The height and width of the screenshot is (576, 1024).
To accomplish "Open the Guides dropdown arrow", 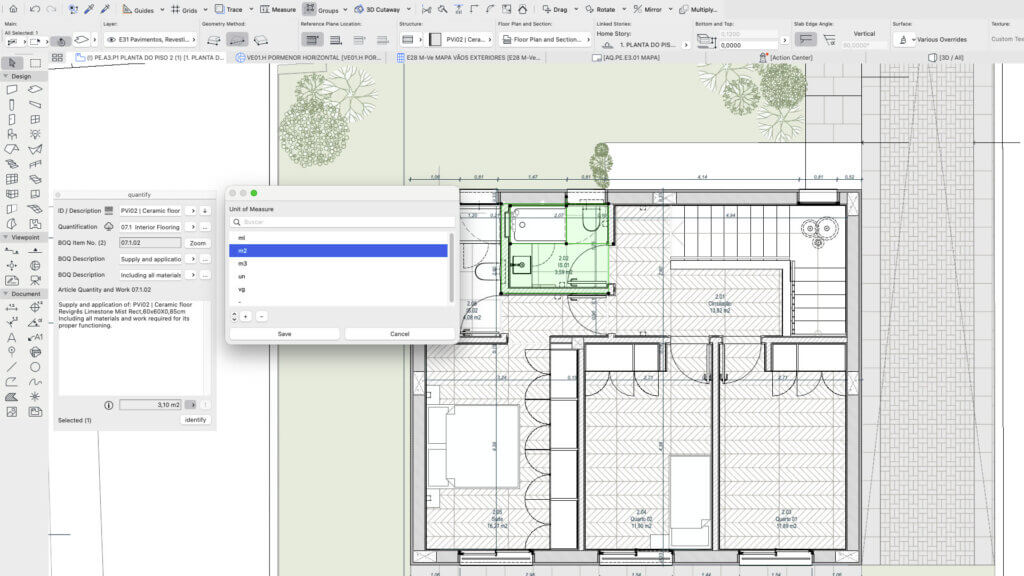I will point(162,10).
